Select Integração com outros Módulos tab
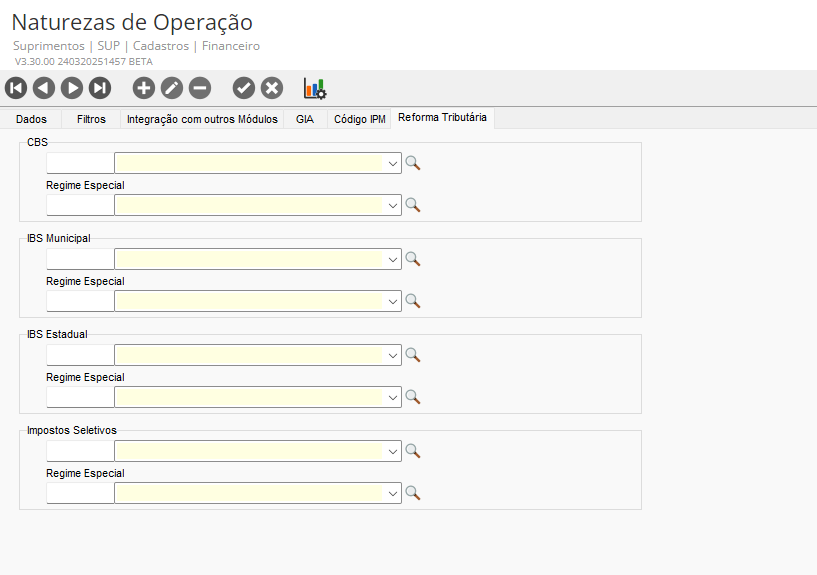This screenshot has height=575, width=817. coord(202,119)
